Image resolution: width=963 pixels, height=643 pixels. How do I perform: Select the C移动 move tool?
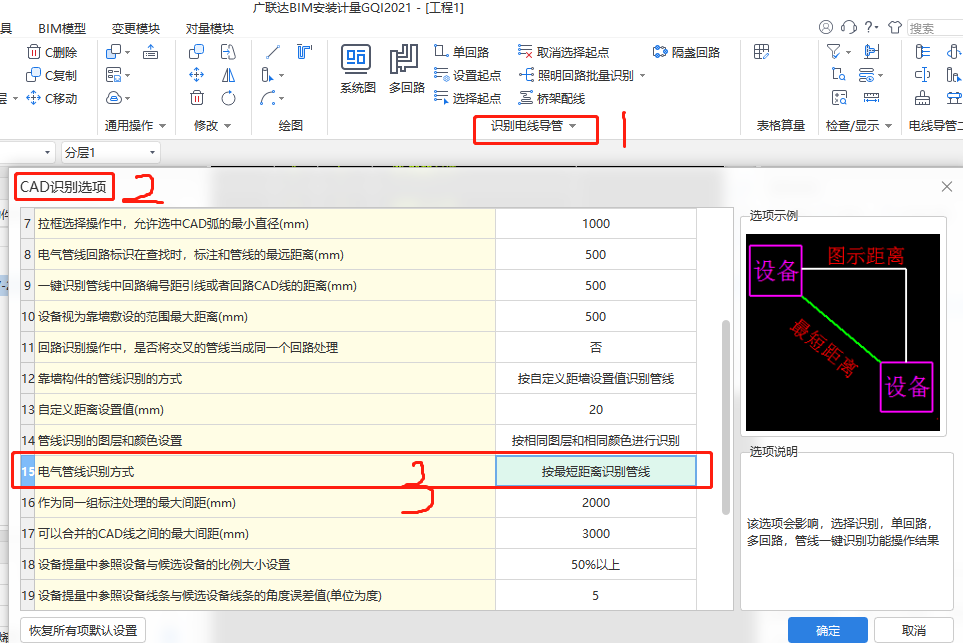52,98
